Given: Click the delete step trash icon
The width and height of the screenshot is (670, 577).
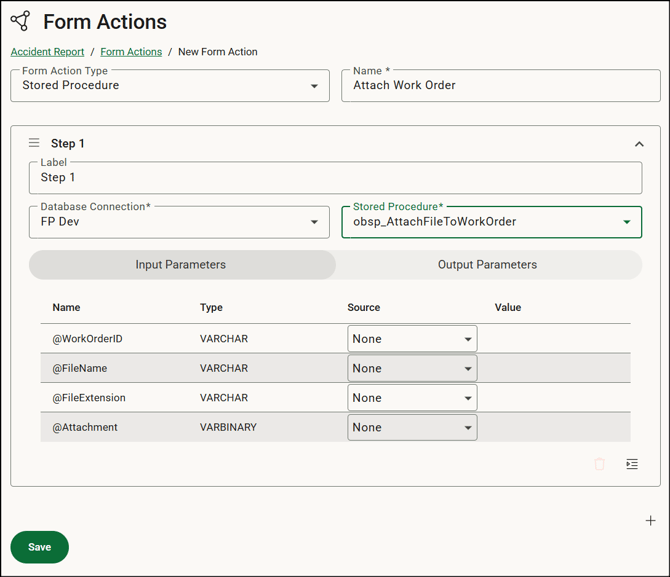Looking at the screenshot, I should [x=600, y=464].
